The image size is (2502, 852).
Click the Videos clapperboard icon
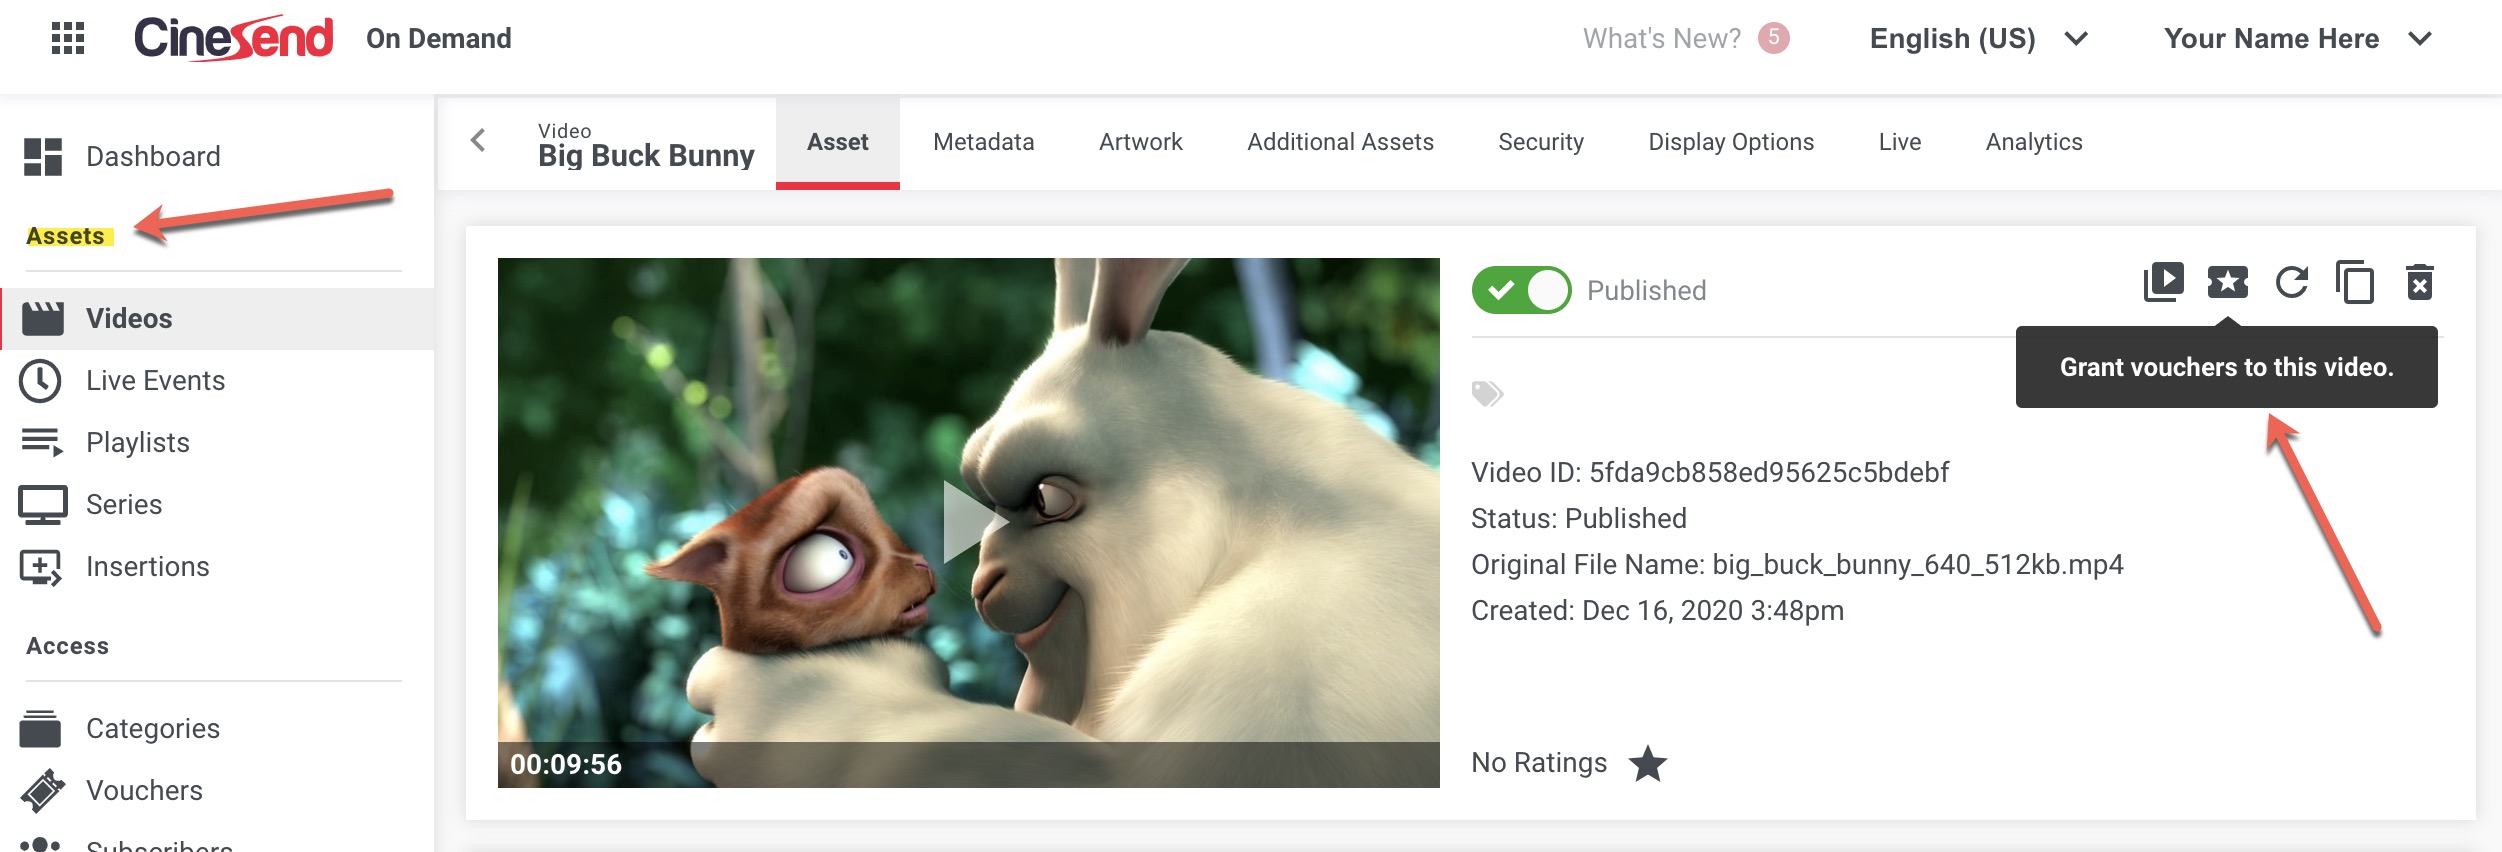pos(43,318)
